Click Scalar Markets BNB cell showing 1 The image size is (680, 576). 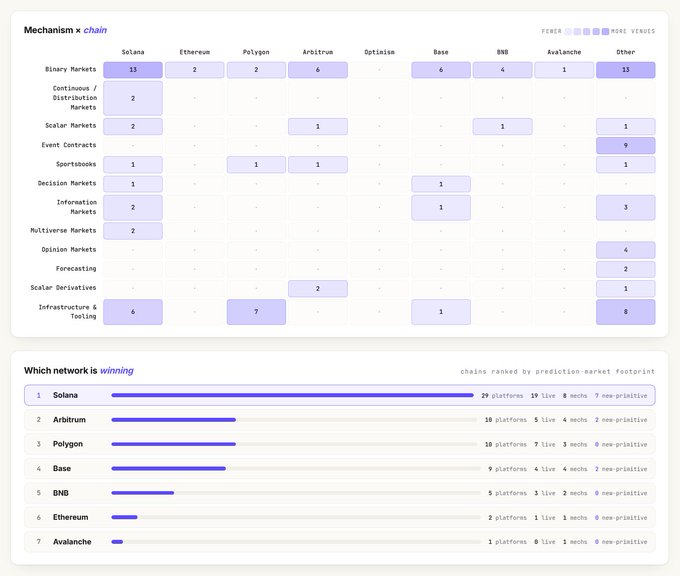502,126
